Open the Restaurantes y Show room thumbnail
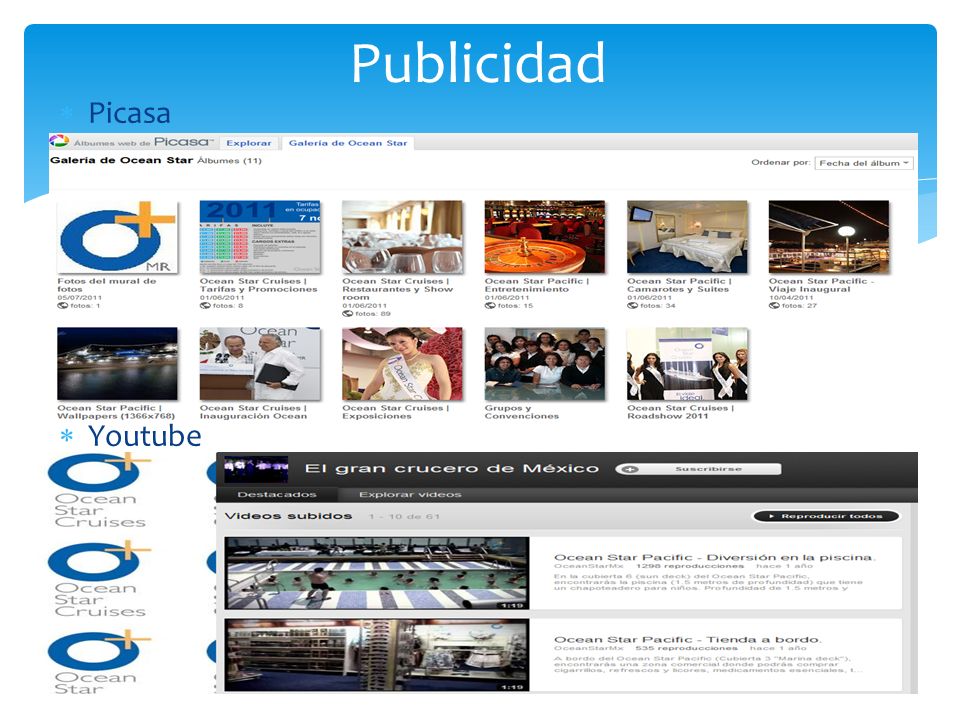 tap(402, 237)
